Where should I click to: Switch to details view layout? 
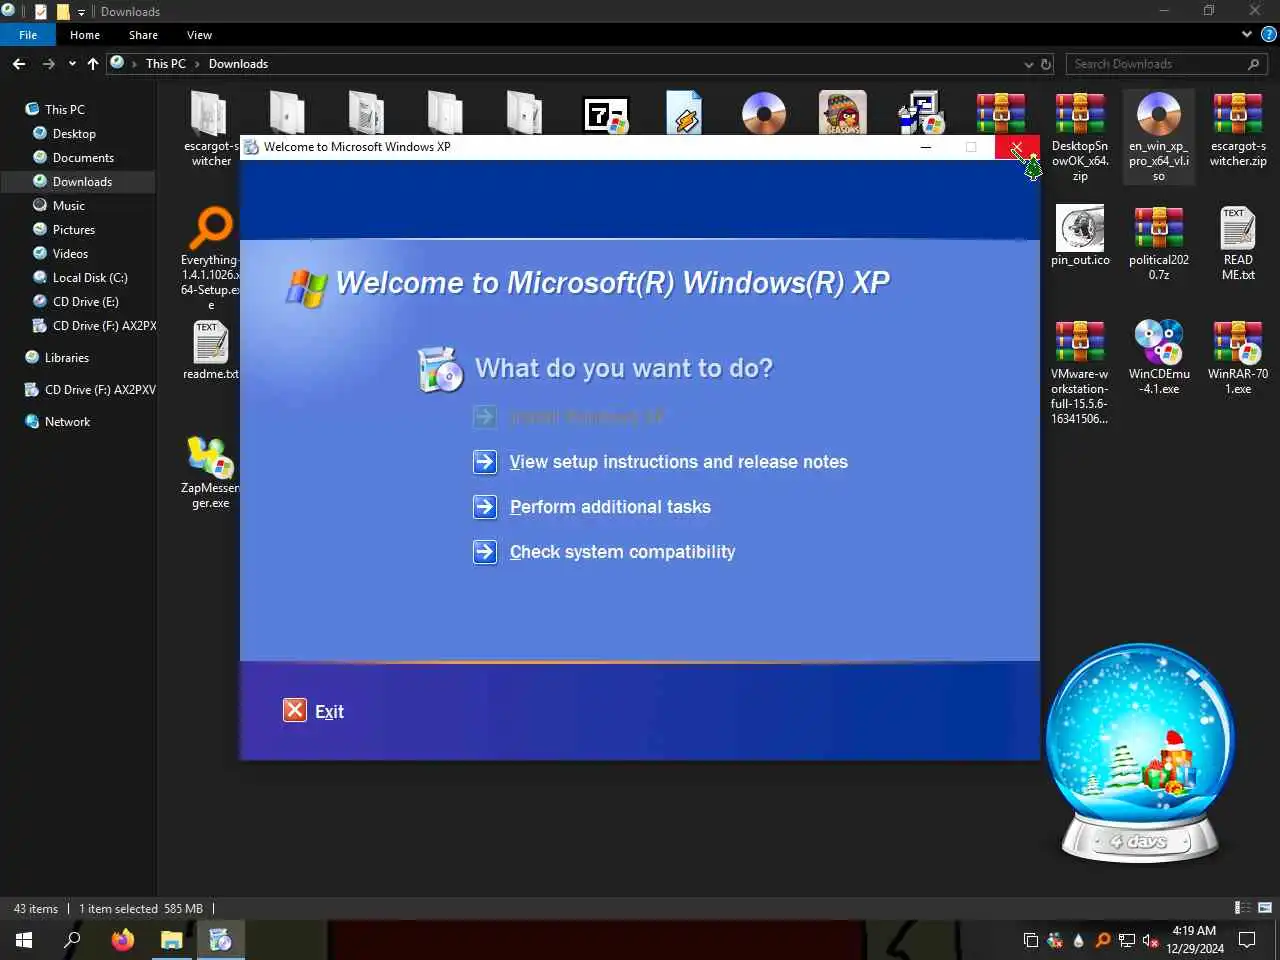pos(1243,908)
